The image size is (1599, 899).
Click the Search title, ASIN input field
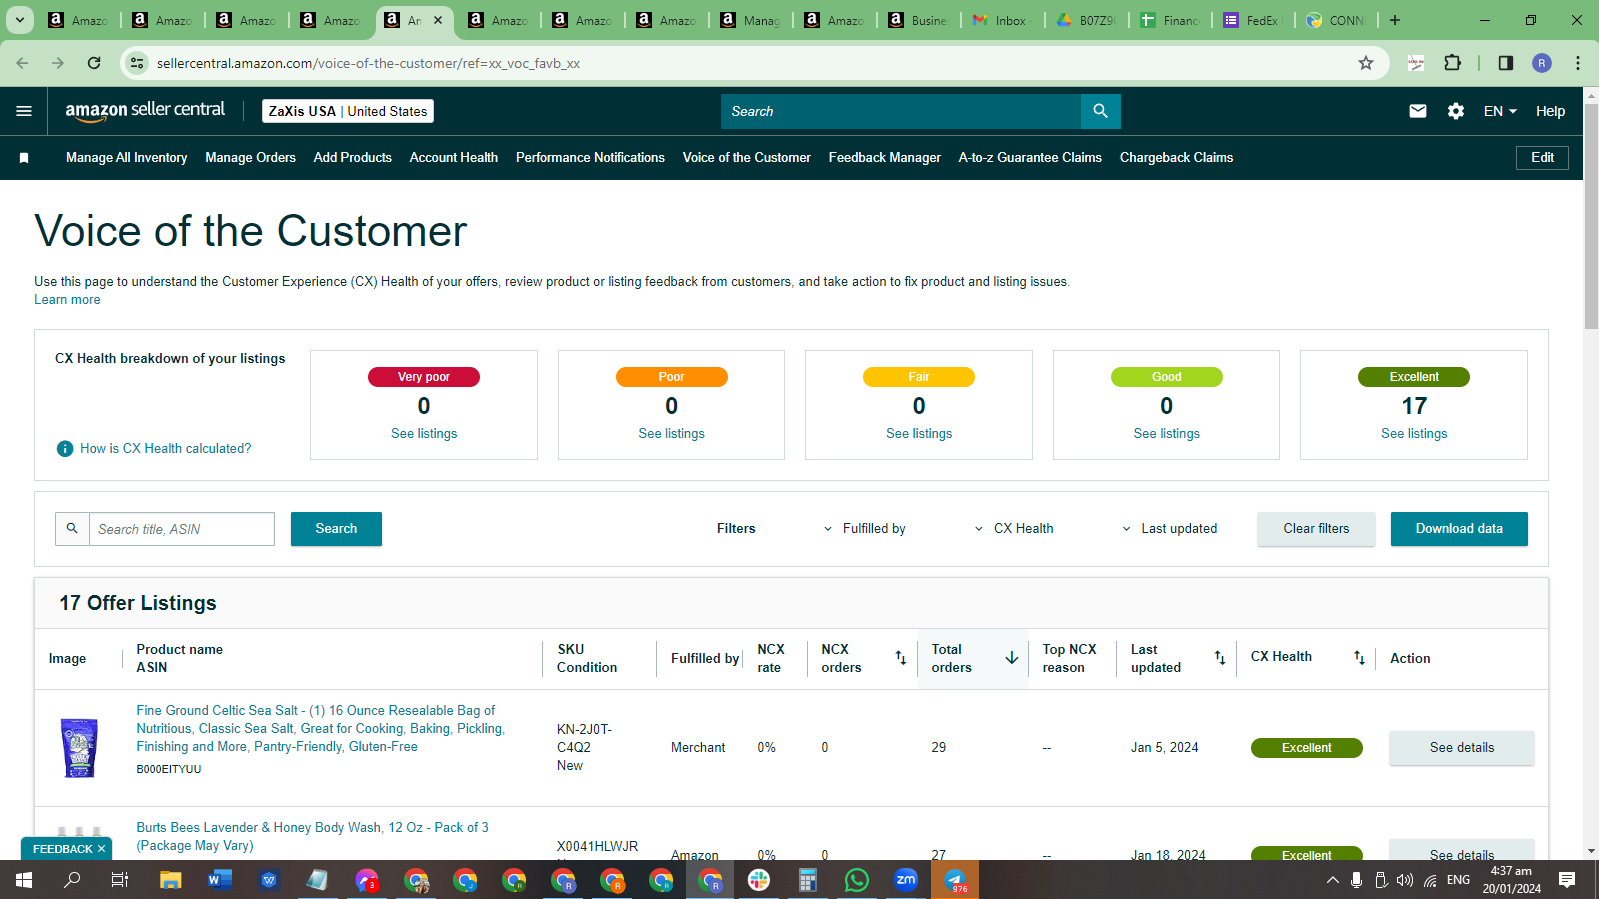point(182,529)
